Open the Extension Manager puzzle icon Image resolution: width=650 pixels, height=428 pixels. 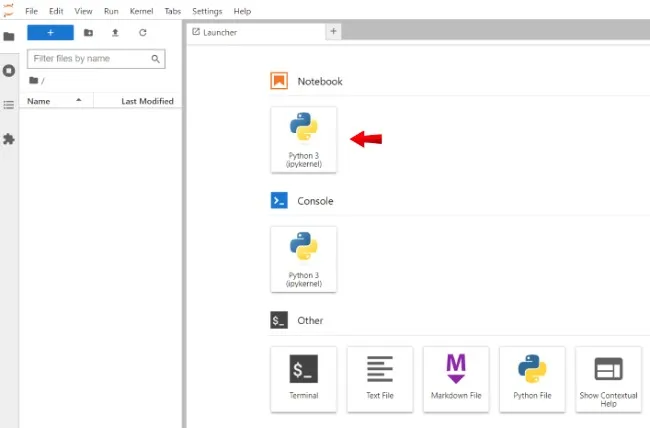[9, 139]
